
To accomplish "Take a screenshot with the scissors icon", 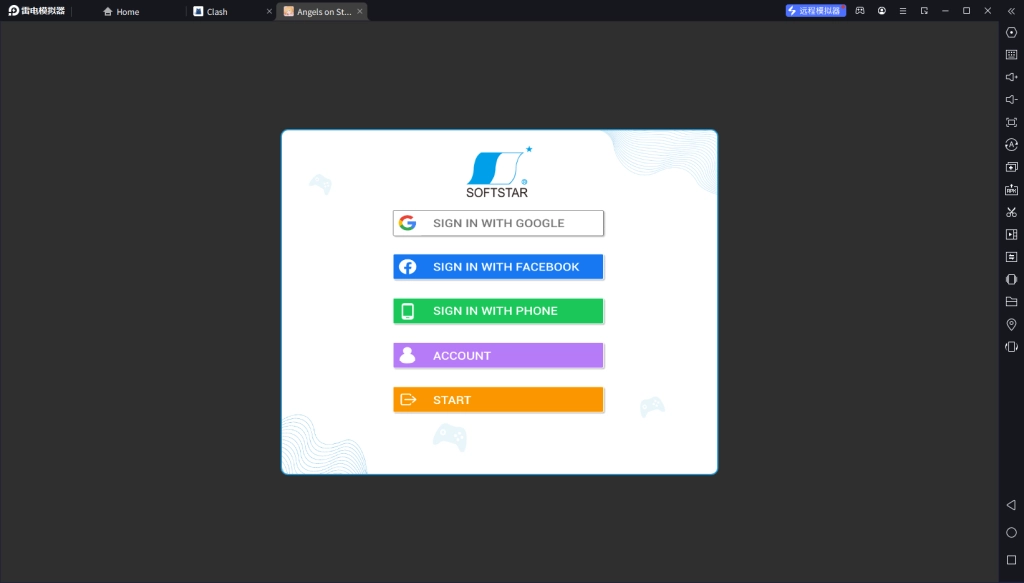I will [x=1012, y=212].
